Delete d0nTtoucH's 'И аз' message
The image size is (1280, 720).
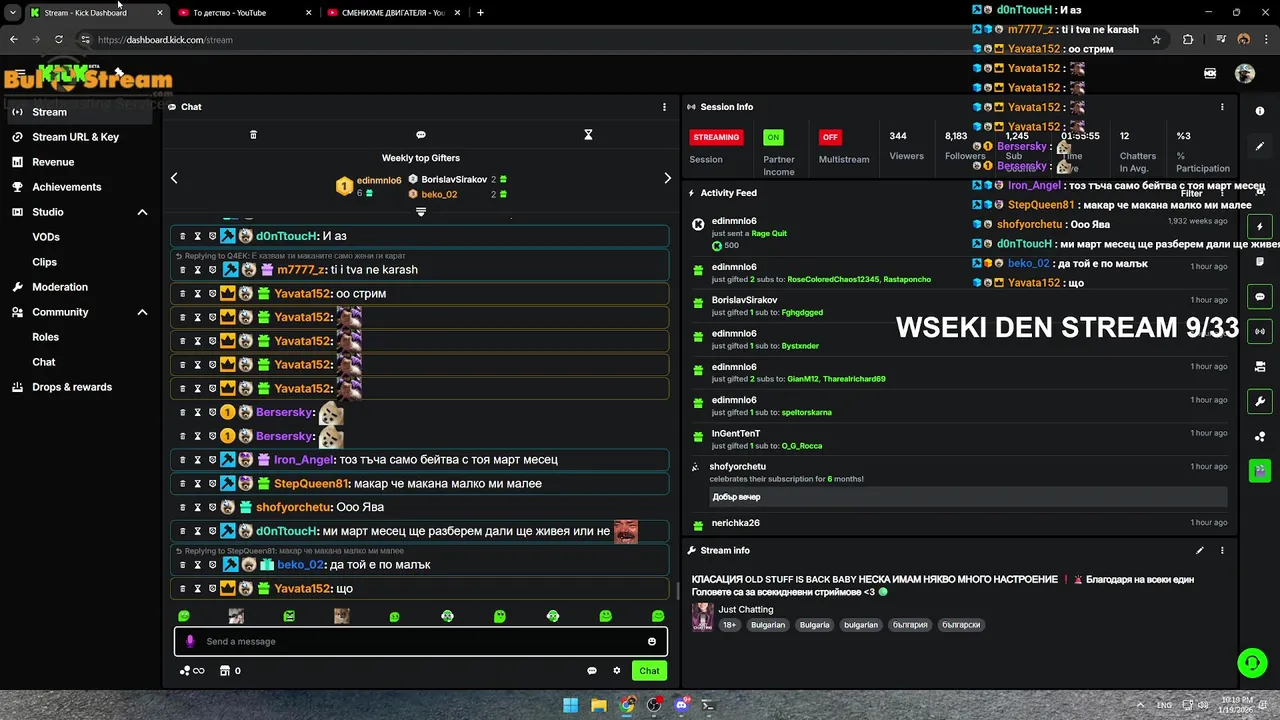[x=182, y=236]
